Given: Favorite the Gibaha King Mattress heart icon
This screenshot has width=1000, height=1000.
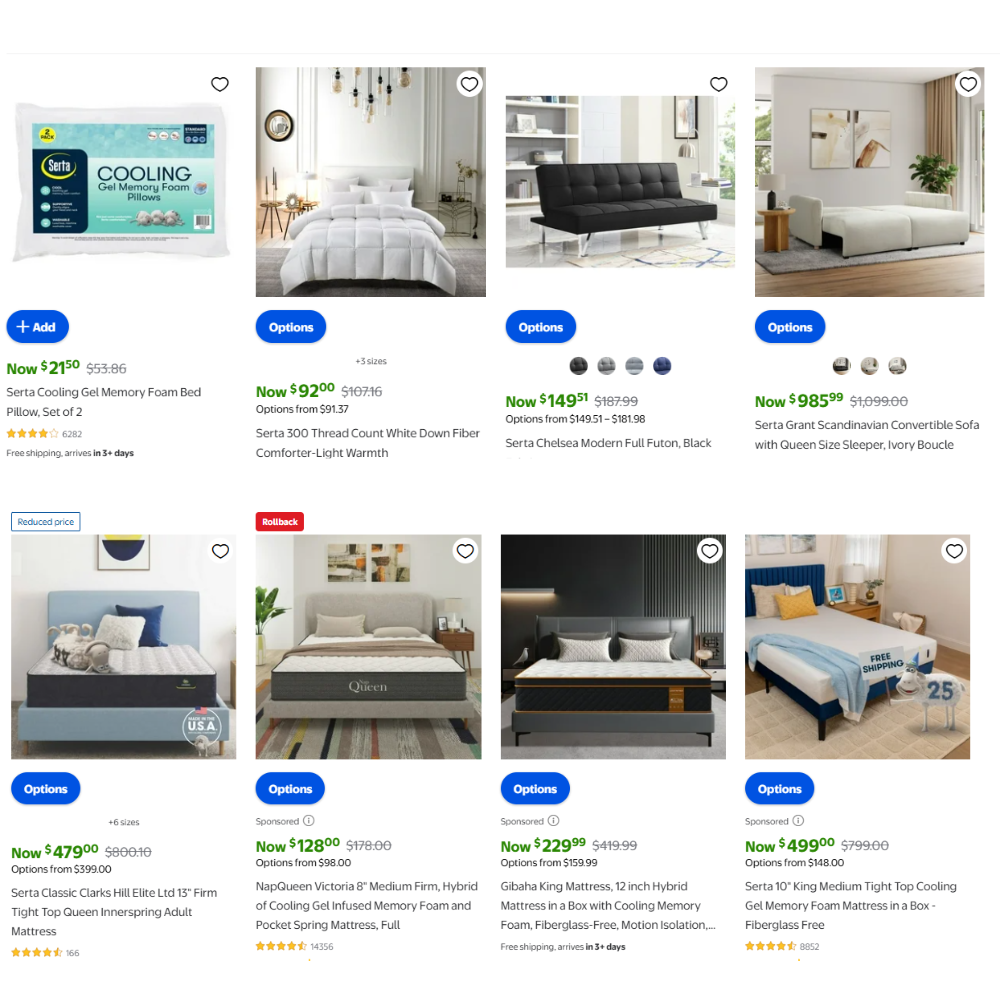Looking at the screenshot, I should (x=710, y=551).
